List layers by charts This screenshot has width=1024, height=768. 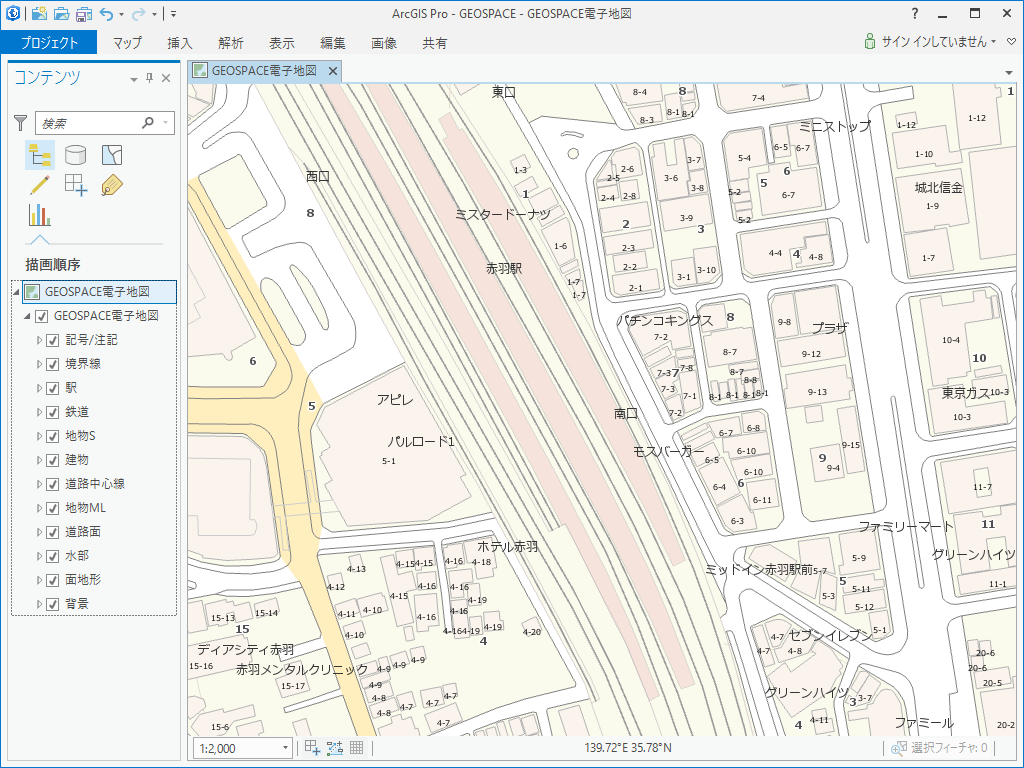(x=40, y=215)
